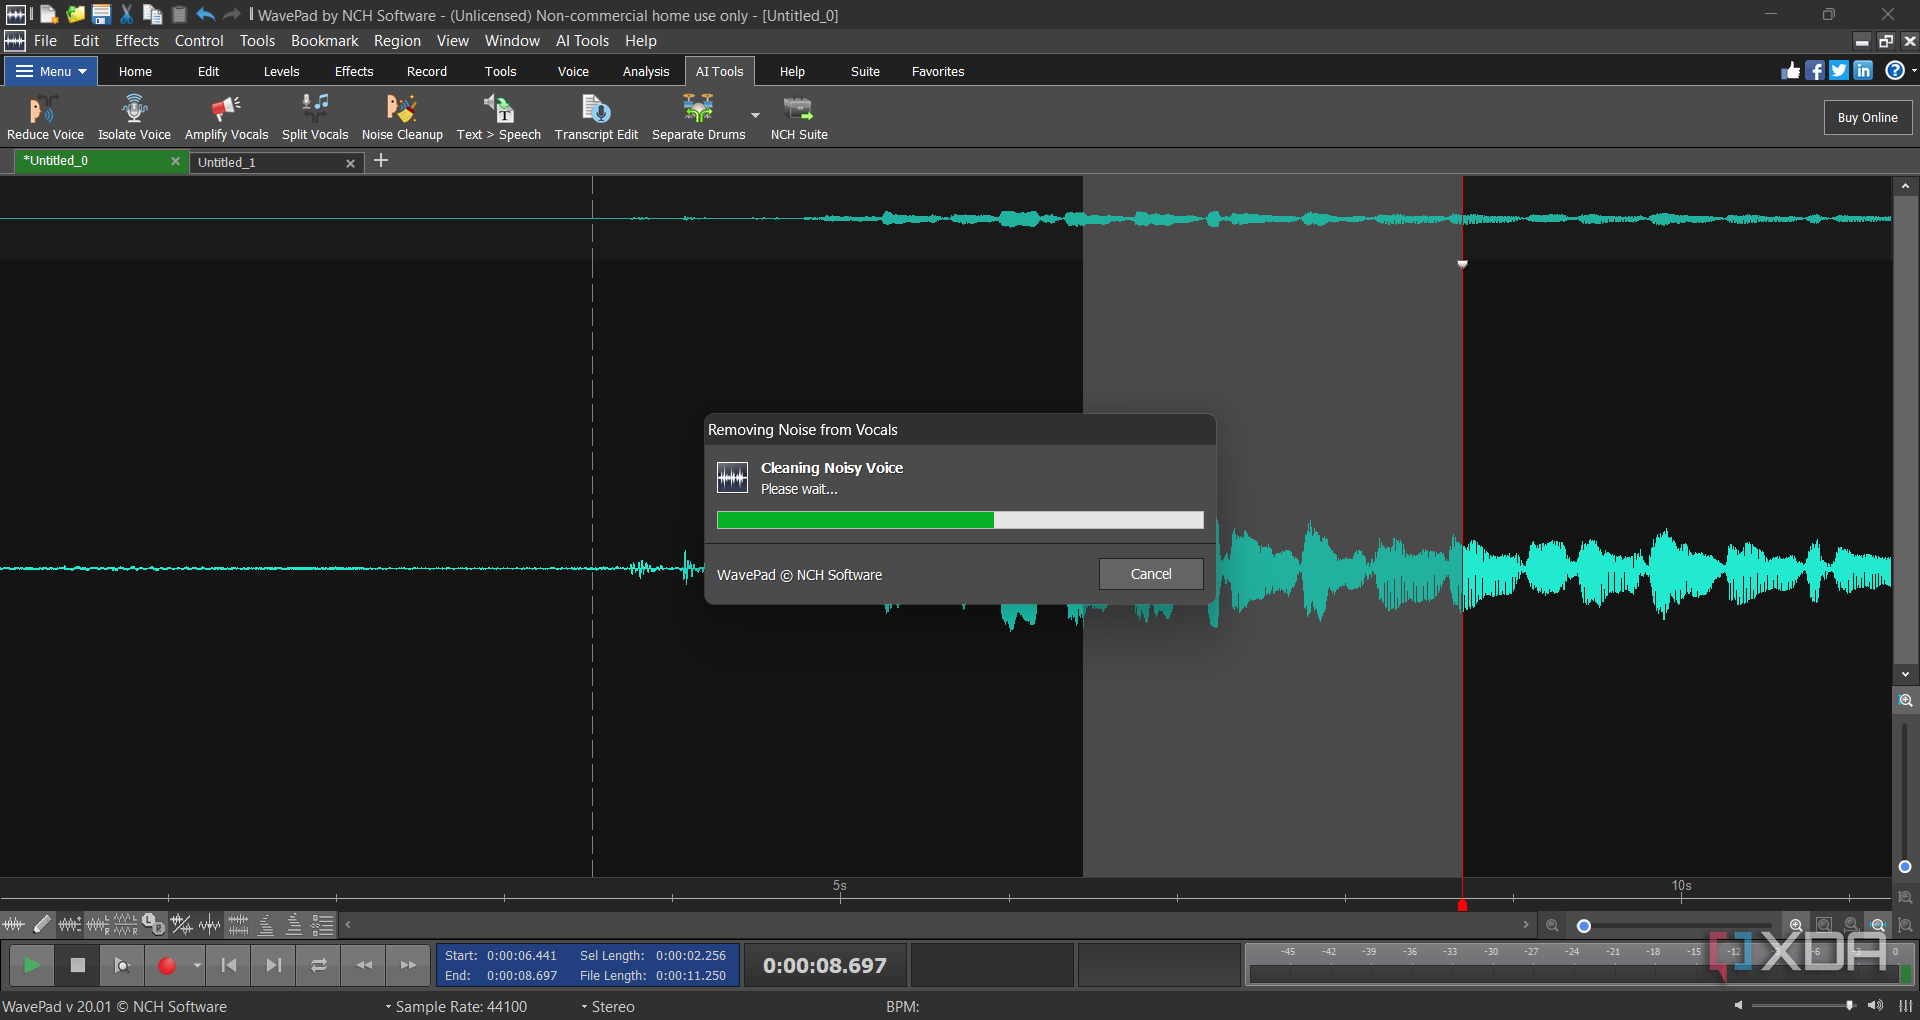
Task: Click the Save icon in quick access toolbar
Action: pos(101,14)
